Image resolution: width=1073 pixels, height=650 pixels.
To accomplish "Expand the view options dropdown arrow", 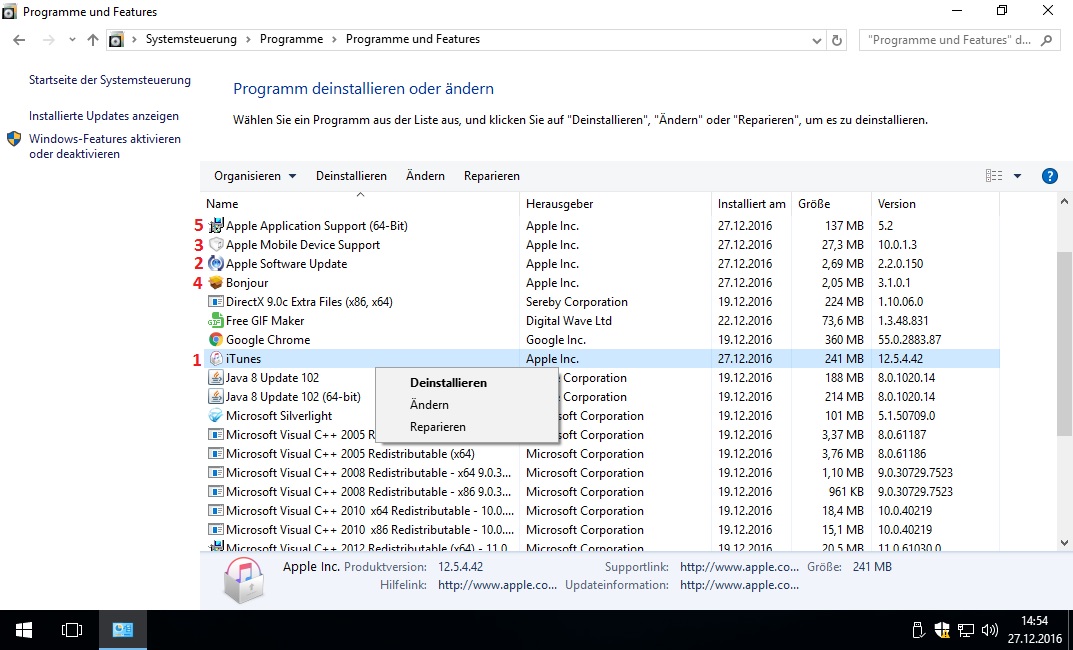I will click(x=1018, y=176).
